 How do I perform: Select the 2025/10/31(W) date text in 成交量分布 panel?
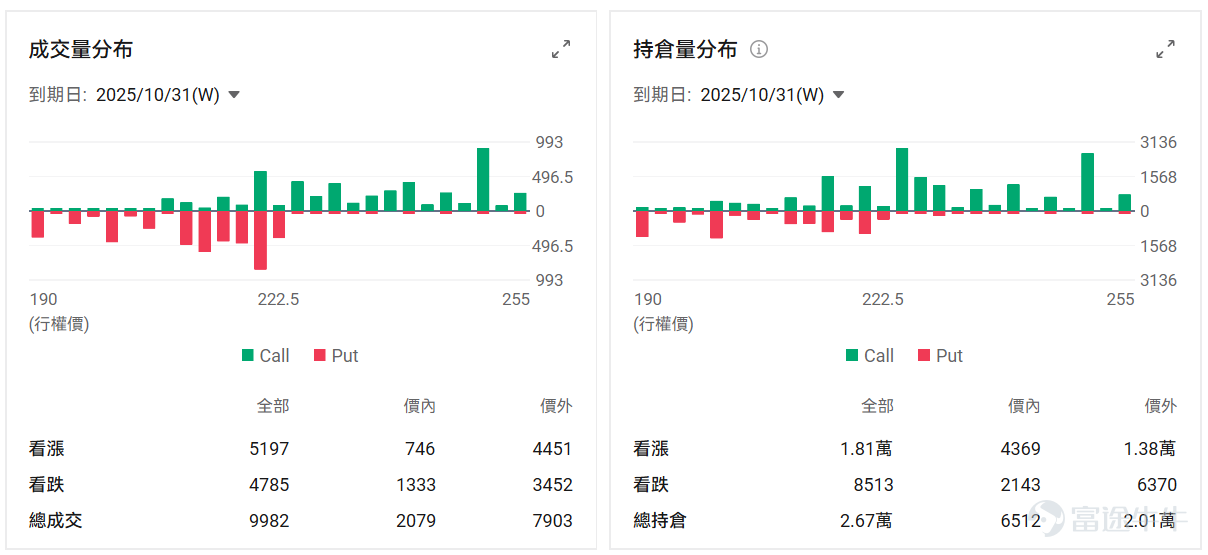157,95
